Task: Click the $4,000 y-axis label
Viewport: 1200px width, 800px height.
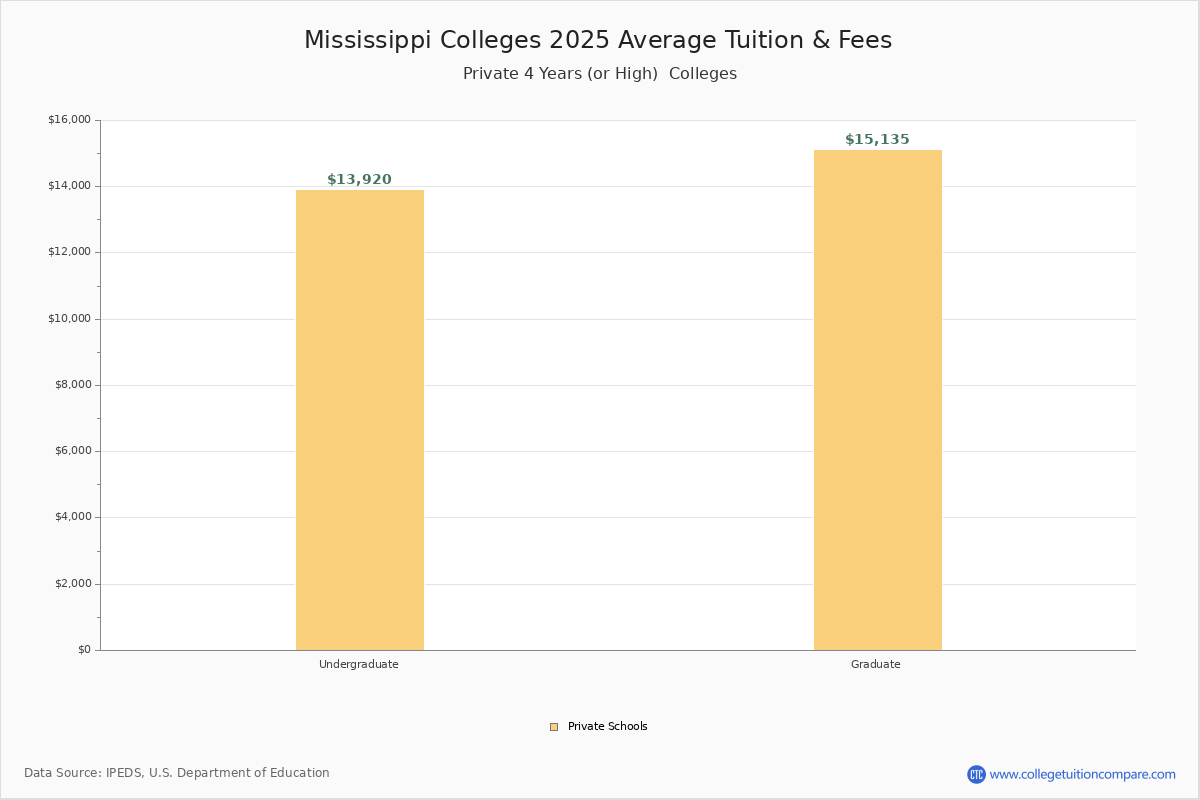Action: tap(71, 517)
